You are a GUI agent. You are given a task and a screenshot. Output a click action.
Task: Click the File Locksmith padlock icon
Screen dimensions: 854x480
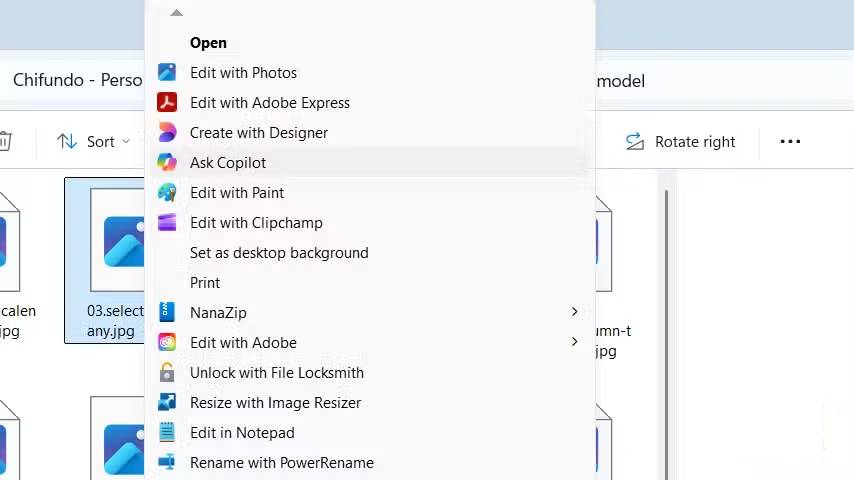coord(167,373)
